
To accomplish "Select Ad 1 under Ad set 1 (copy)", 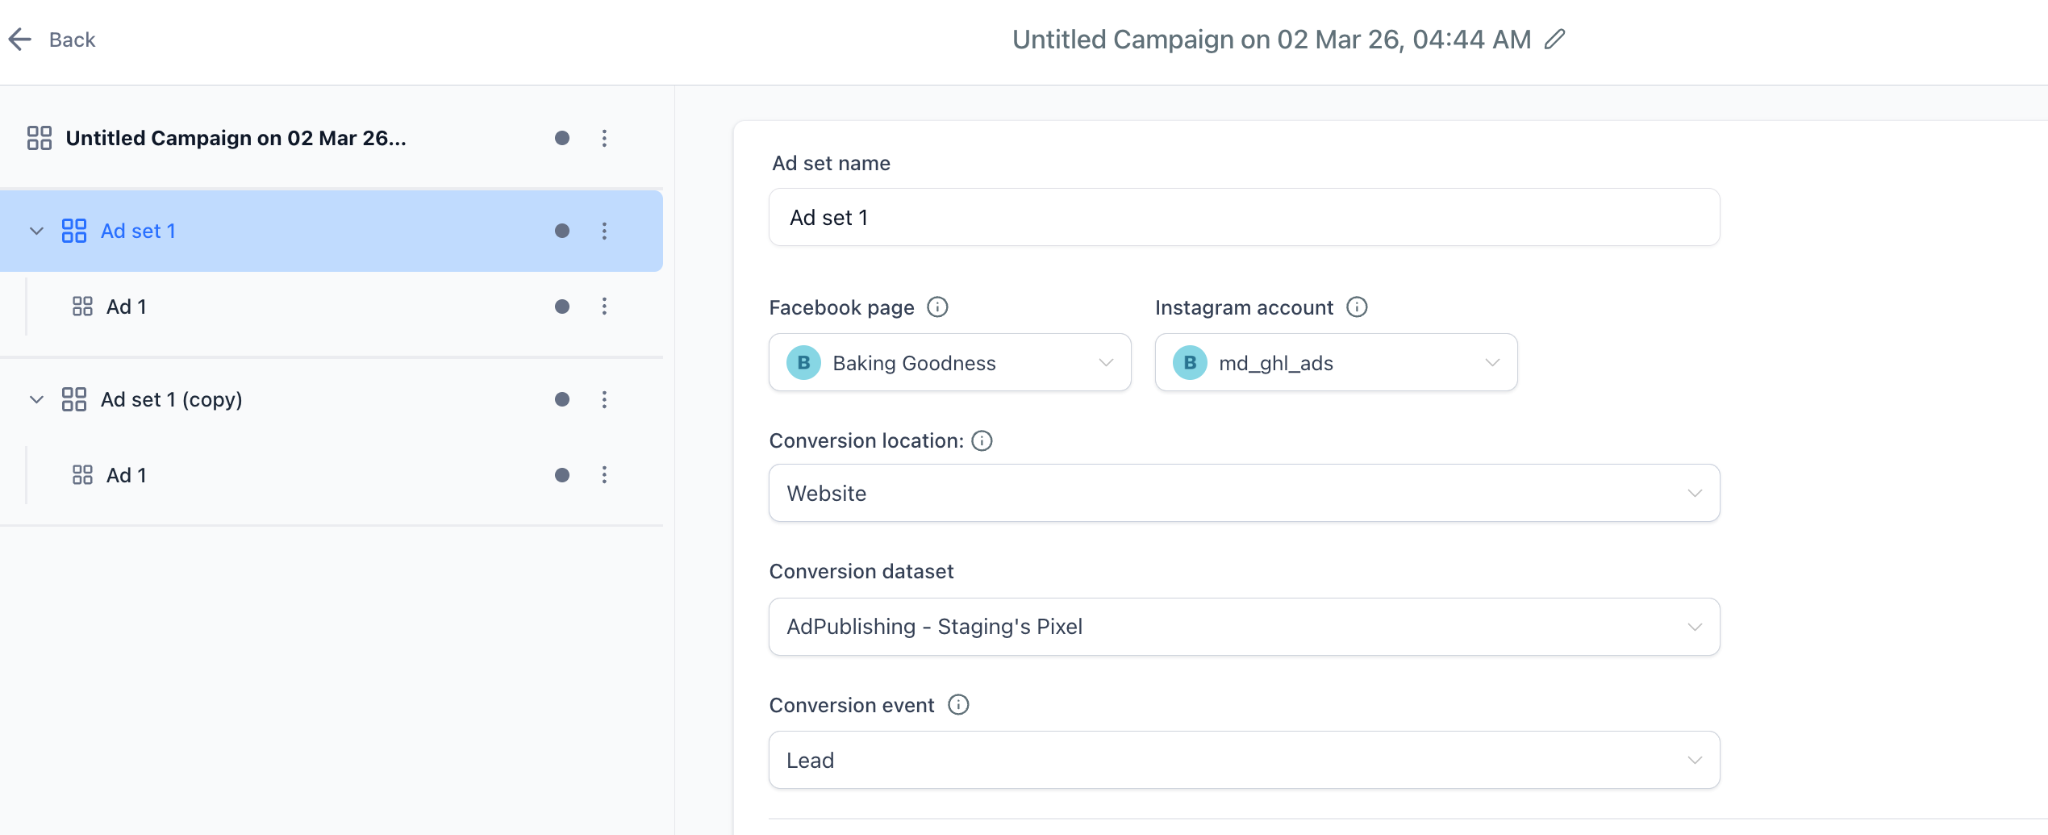I will 127,475.
